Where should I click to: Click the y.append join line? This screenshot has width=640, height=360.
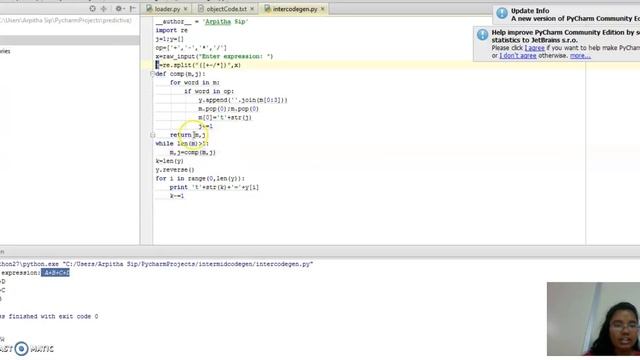point(243,100)
